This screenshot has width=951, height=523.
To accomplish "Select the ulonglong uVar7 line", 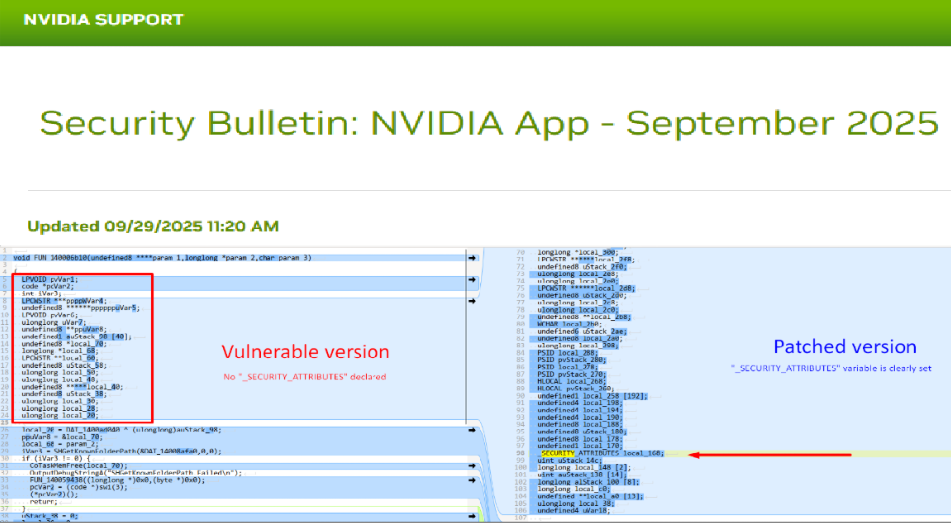I will (x=53, y=323).
